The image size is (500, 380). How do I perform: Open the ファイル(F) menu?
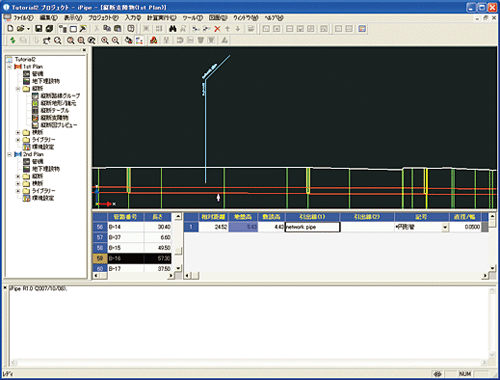23,18
